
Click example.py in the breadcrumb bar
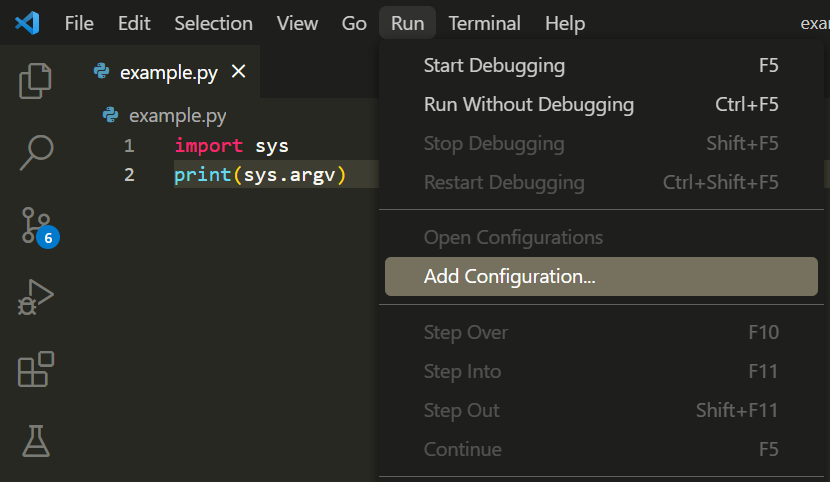pos(177,115)
